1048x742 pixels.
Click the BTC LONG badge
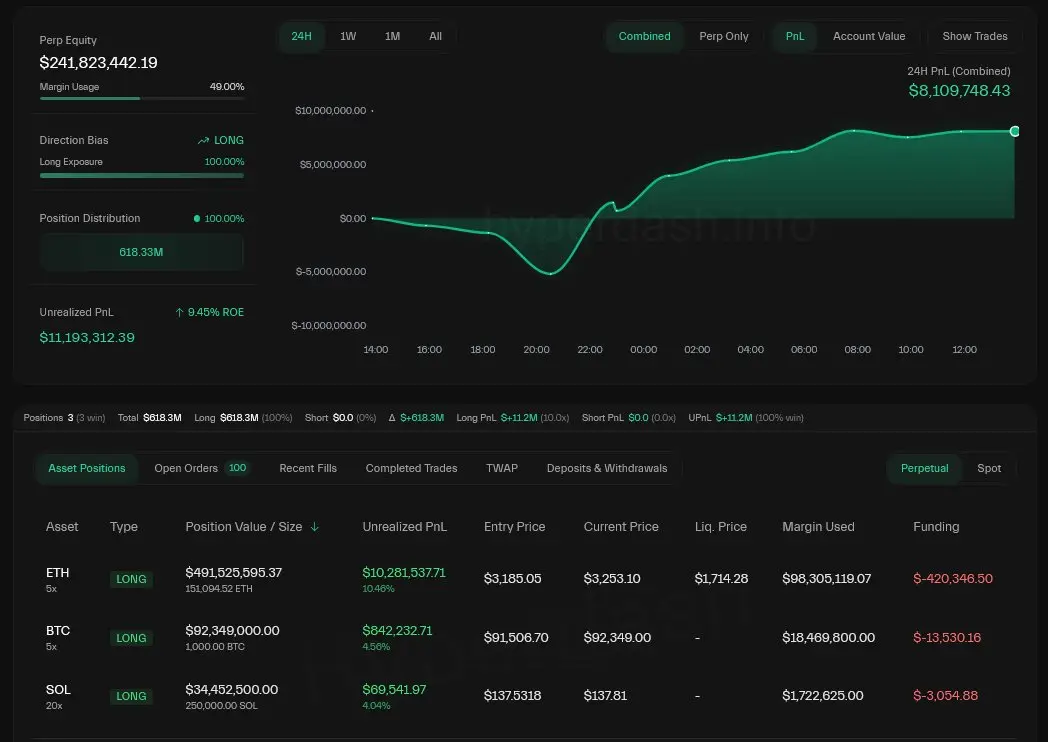(x=131, y=638)
